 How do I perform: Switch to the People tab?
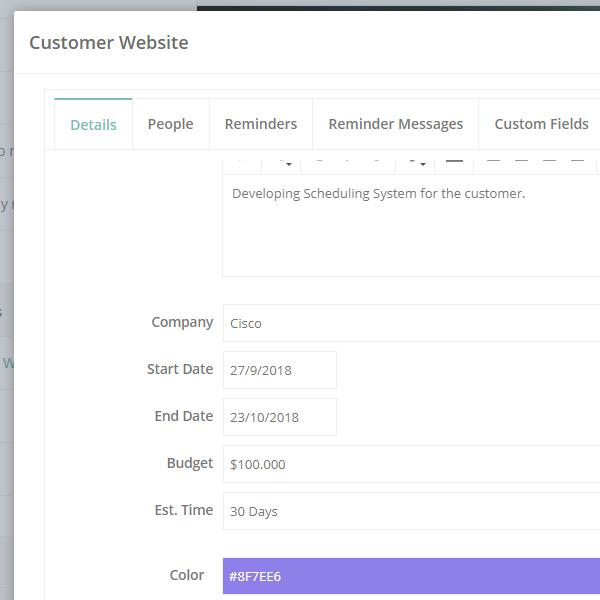coord(171,124)
